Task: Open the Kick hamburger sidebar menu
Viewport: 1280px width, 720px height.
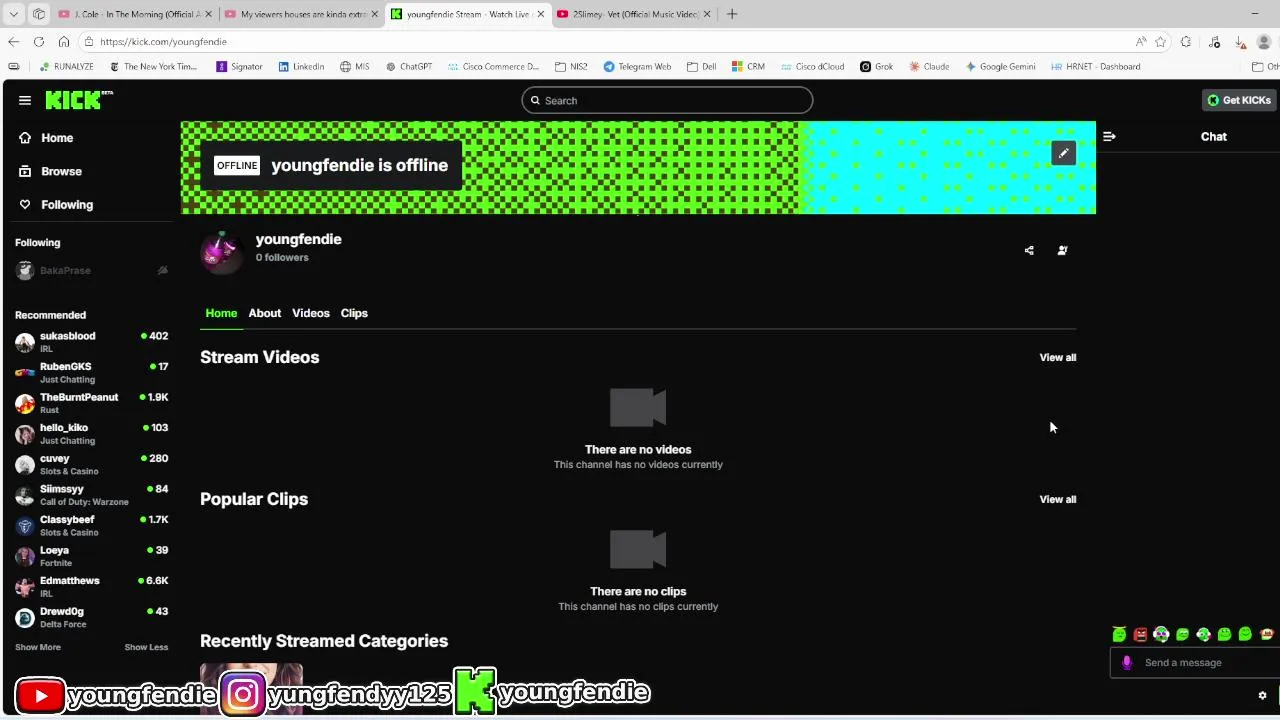Action: click(x=25, y=100)
